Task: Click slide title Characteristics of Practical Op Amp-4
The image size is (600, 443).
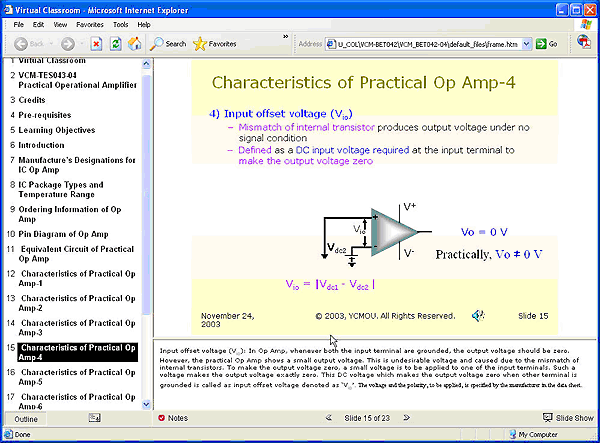Action: (364, 83)
